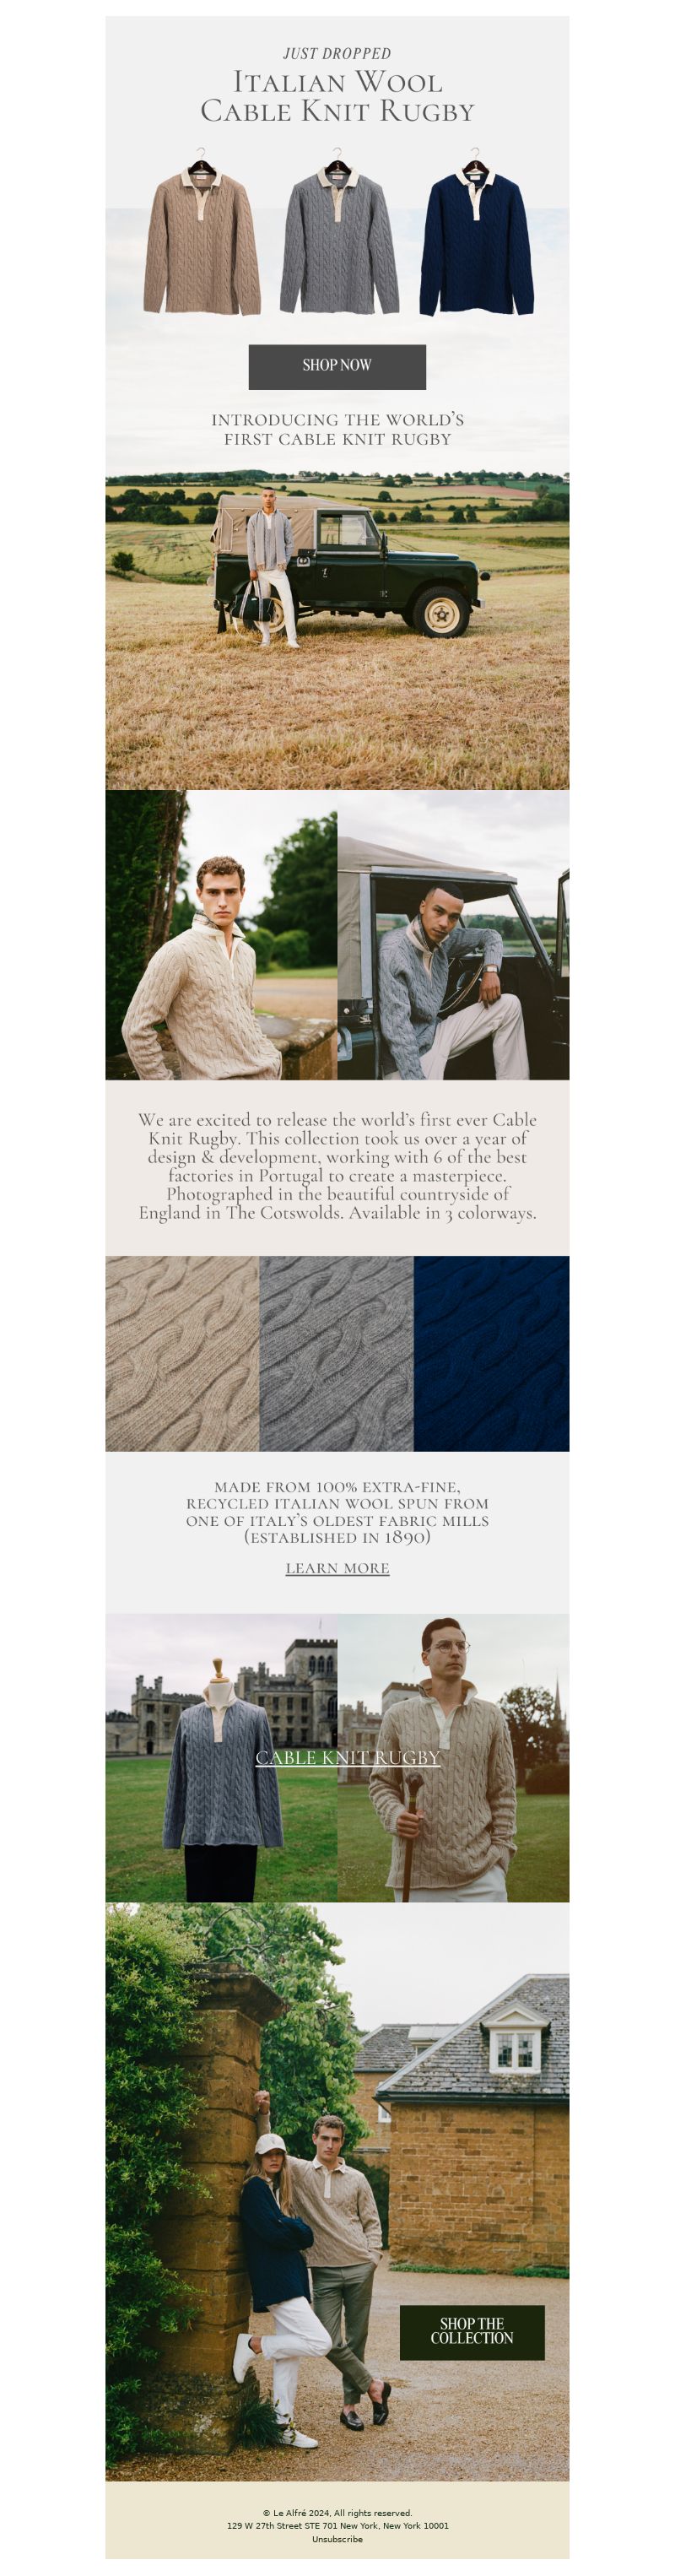Open the photo of man sitting in vehicle door
The height and width of the screenshot is (2576, 675).
tap(453, 935)
